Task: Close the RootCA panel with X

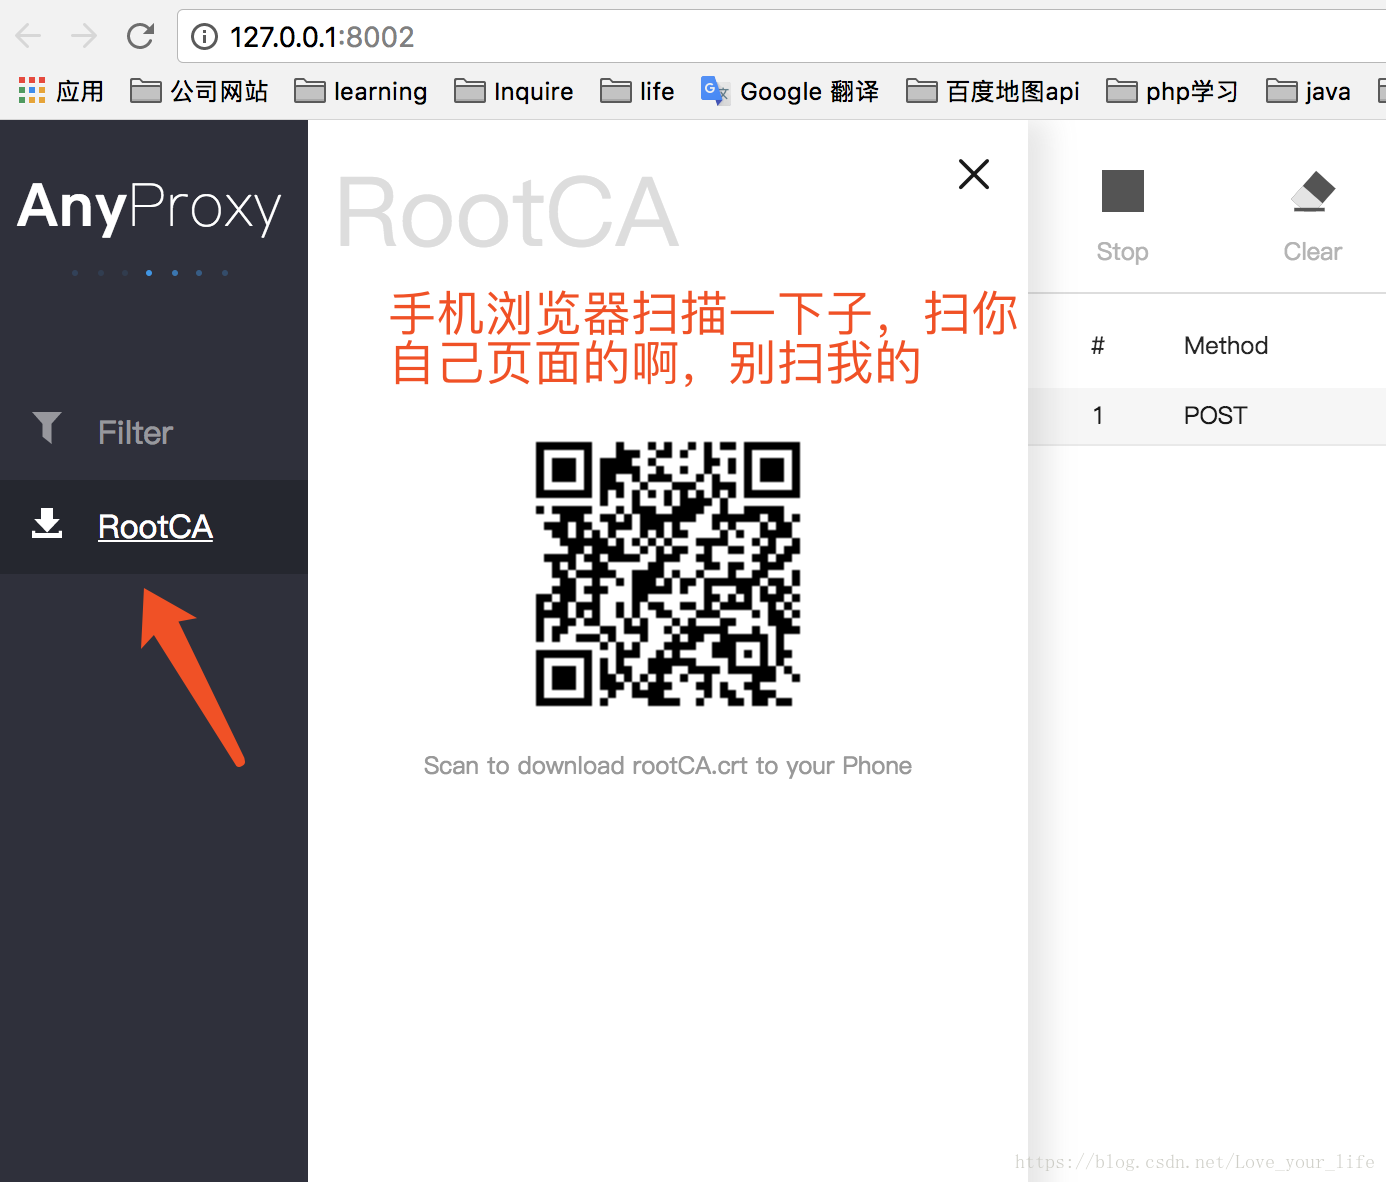Action: (x=974, y=174)
